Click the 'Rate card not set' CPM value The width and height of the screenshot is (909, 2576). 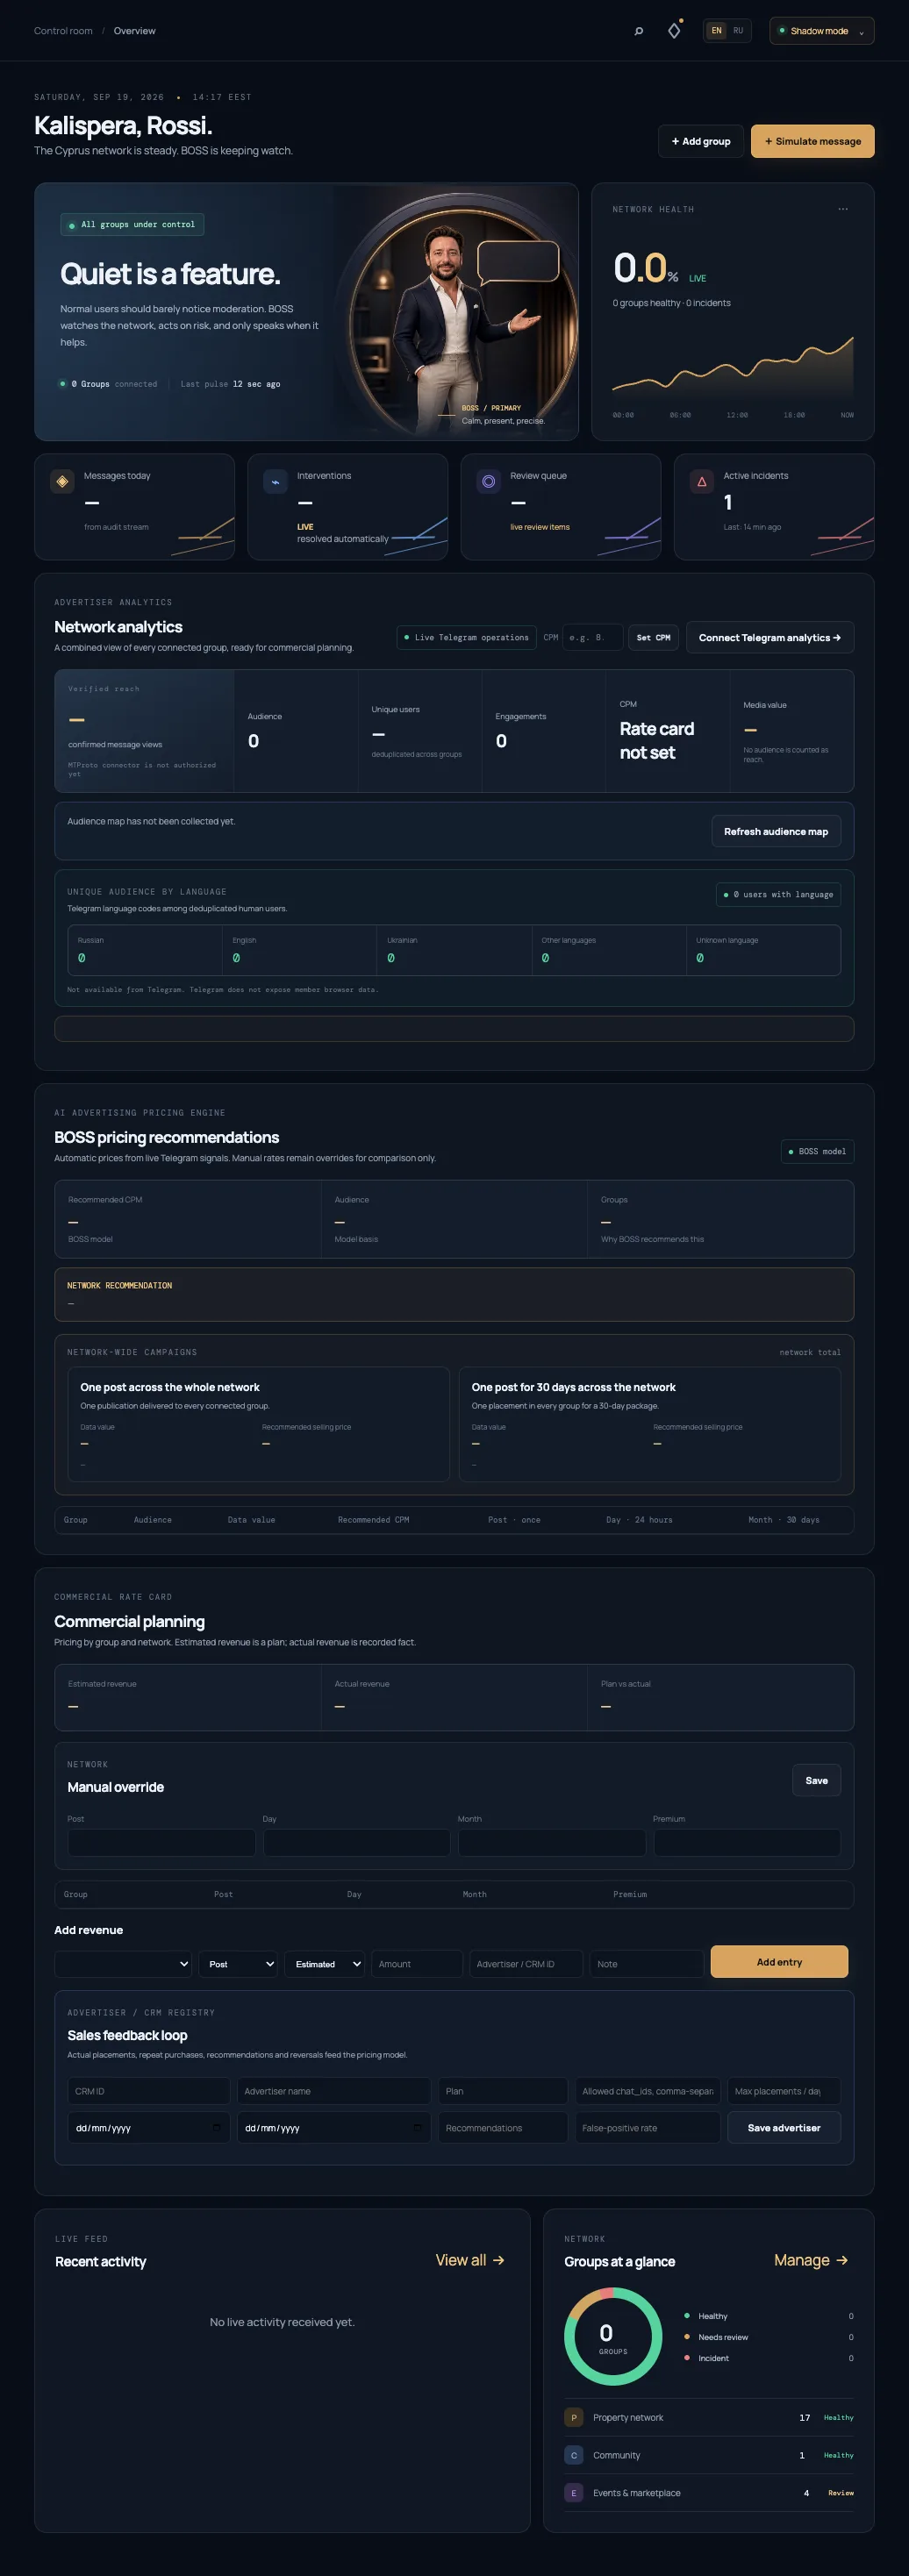click(657, 741)
